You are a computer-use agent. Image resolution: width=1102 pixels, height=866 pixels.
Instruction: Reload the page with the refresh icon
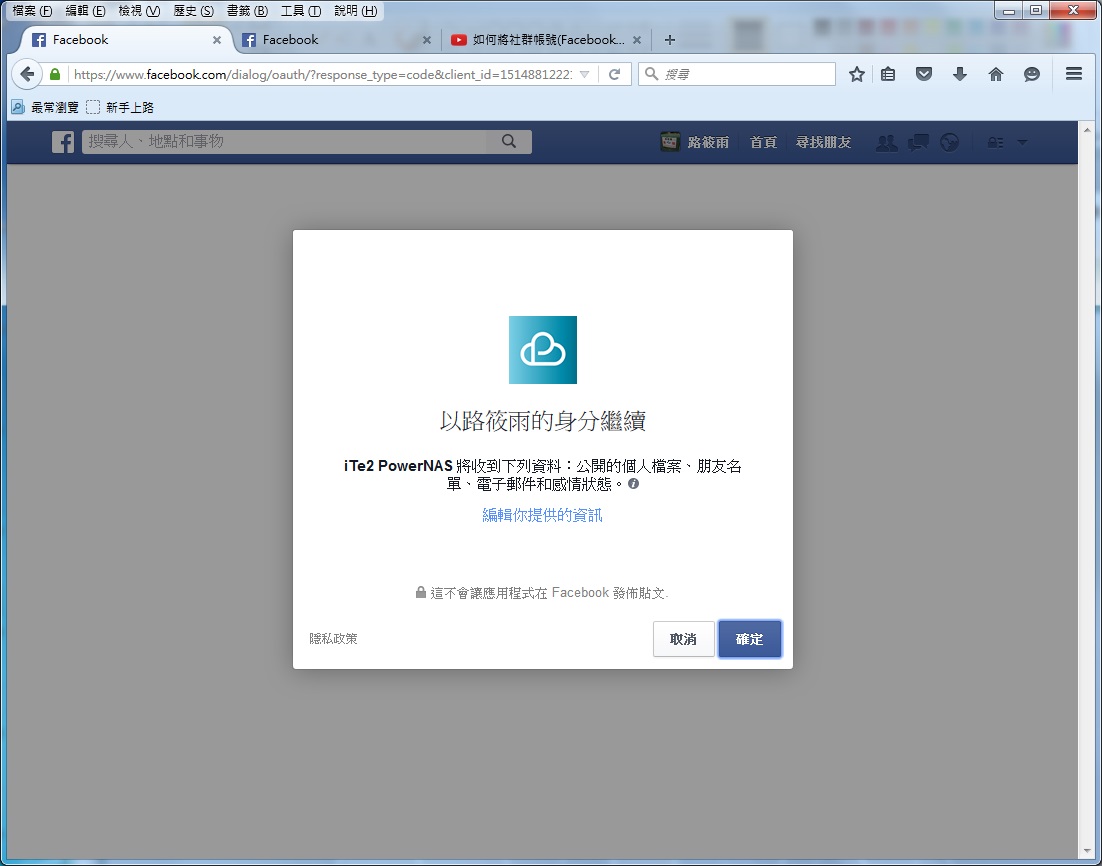coord(614,74)
